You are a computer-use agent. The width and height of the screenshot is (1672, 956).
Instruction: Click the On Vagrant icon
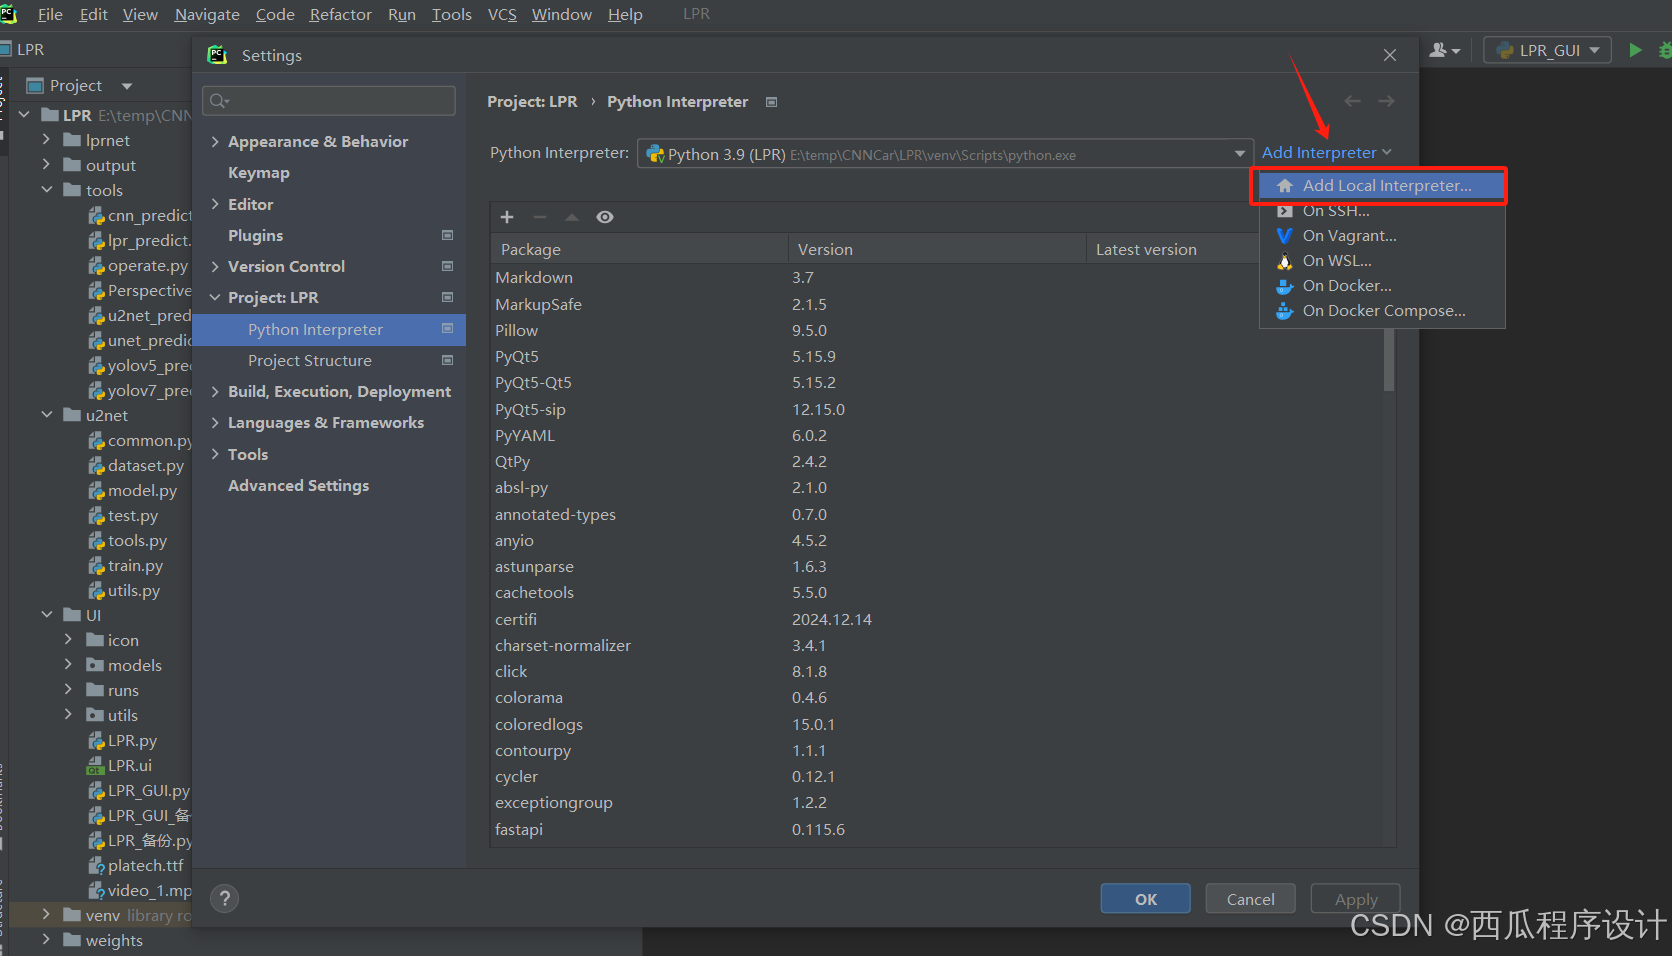(1285, 236)
